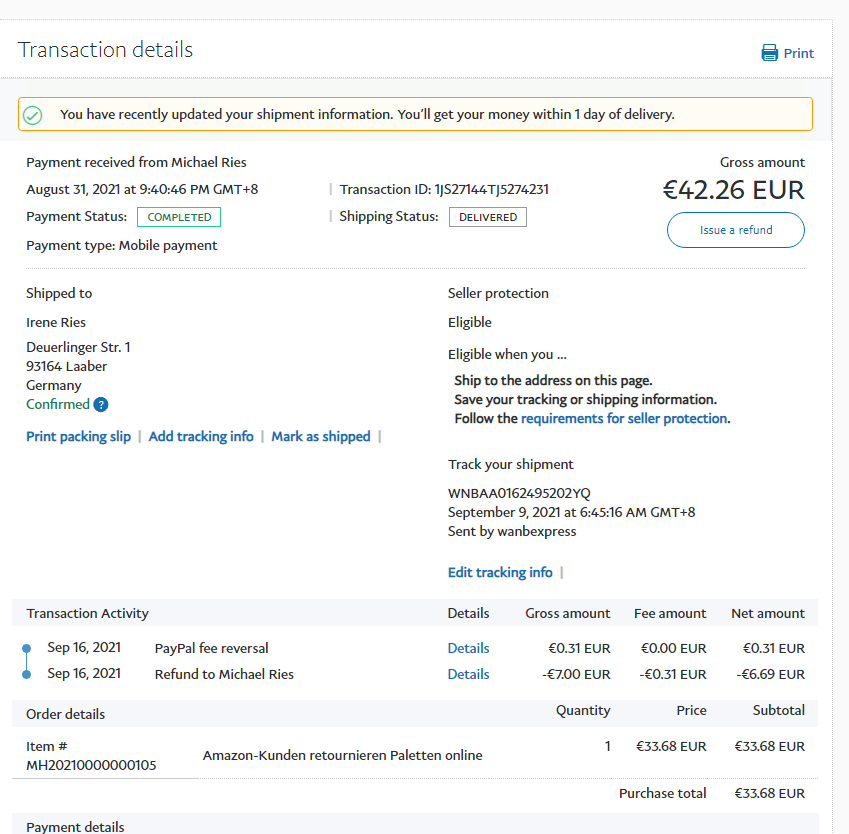849x834 pixels.
Task: Click the tracking number WNBAA0162495202YQ
Action: pos(519,493)
